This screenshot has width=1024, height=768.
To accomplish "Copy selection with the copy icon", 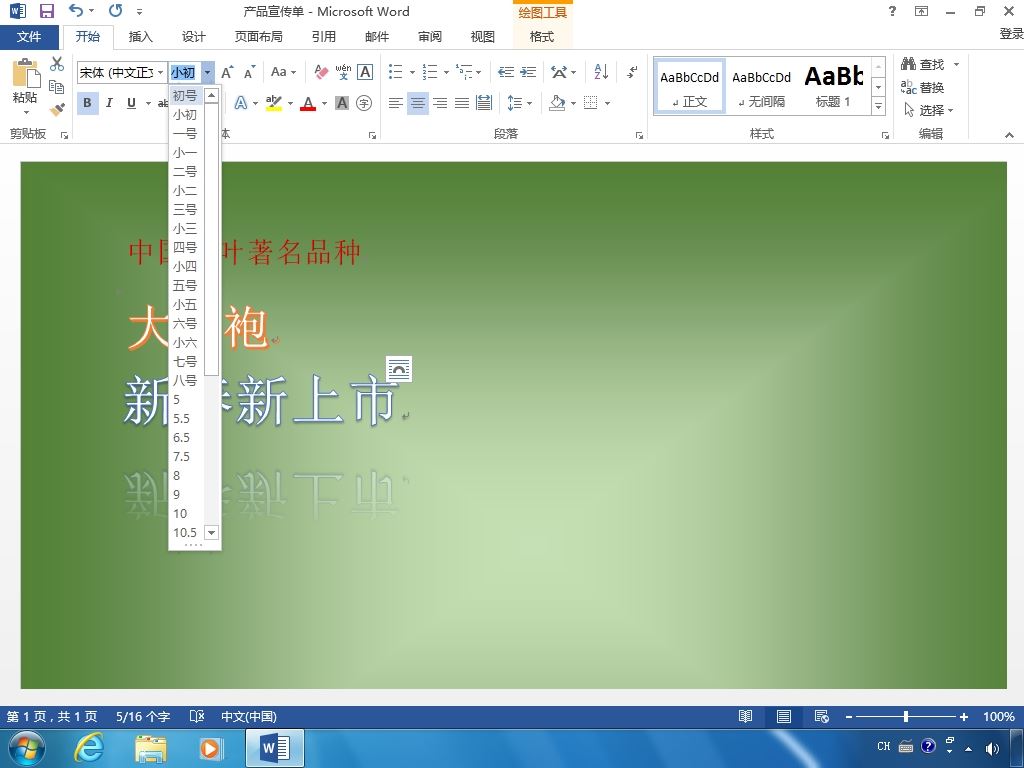I will [x=57, y=86].
